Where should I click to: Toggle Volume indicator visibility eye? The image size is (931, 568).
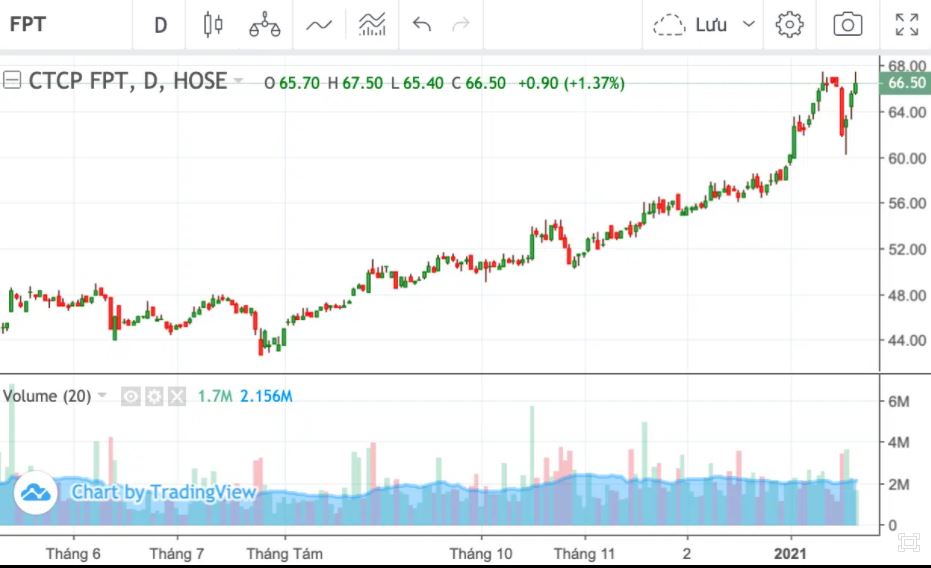tap(131, 397)
